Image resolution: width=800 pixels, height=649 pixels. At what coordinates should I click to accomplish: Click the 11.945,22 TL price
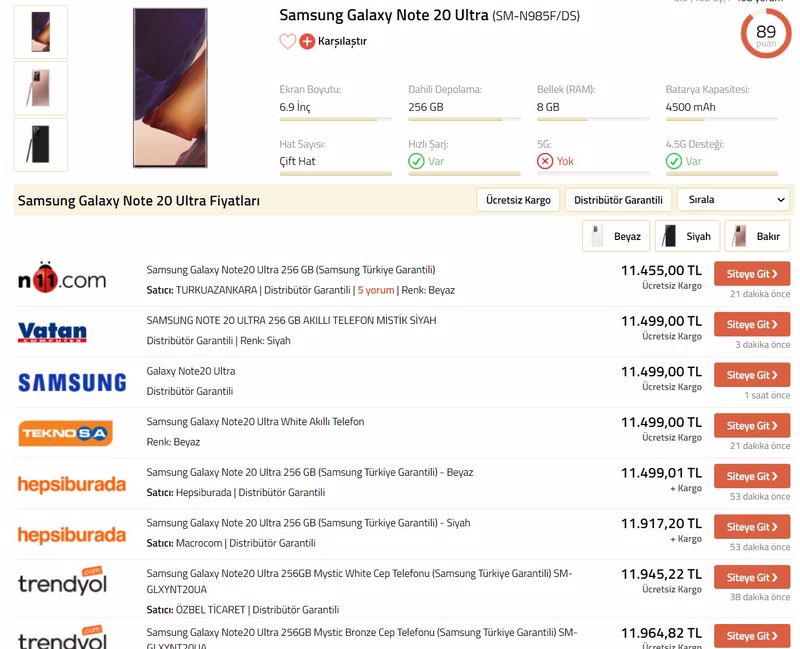661,574
